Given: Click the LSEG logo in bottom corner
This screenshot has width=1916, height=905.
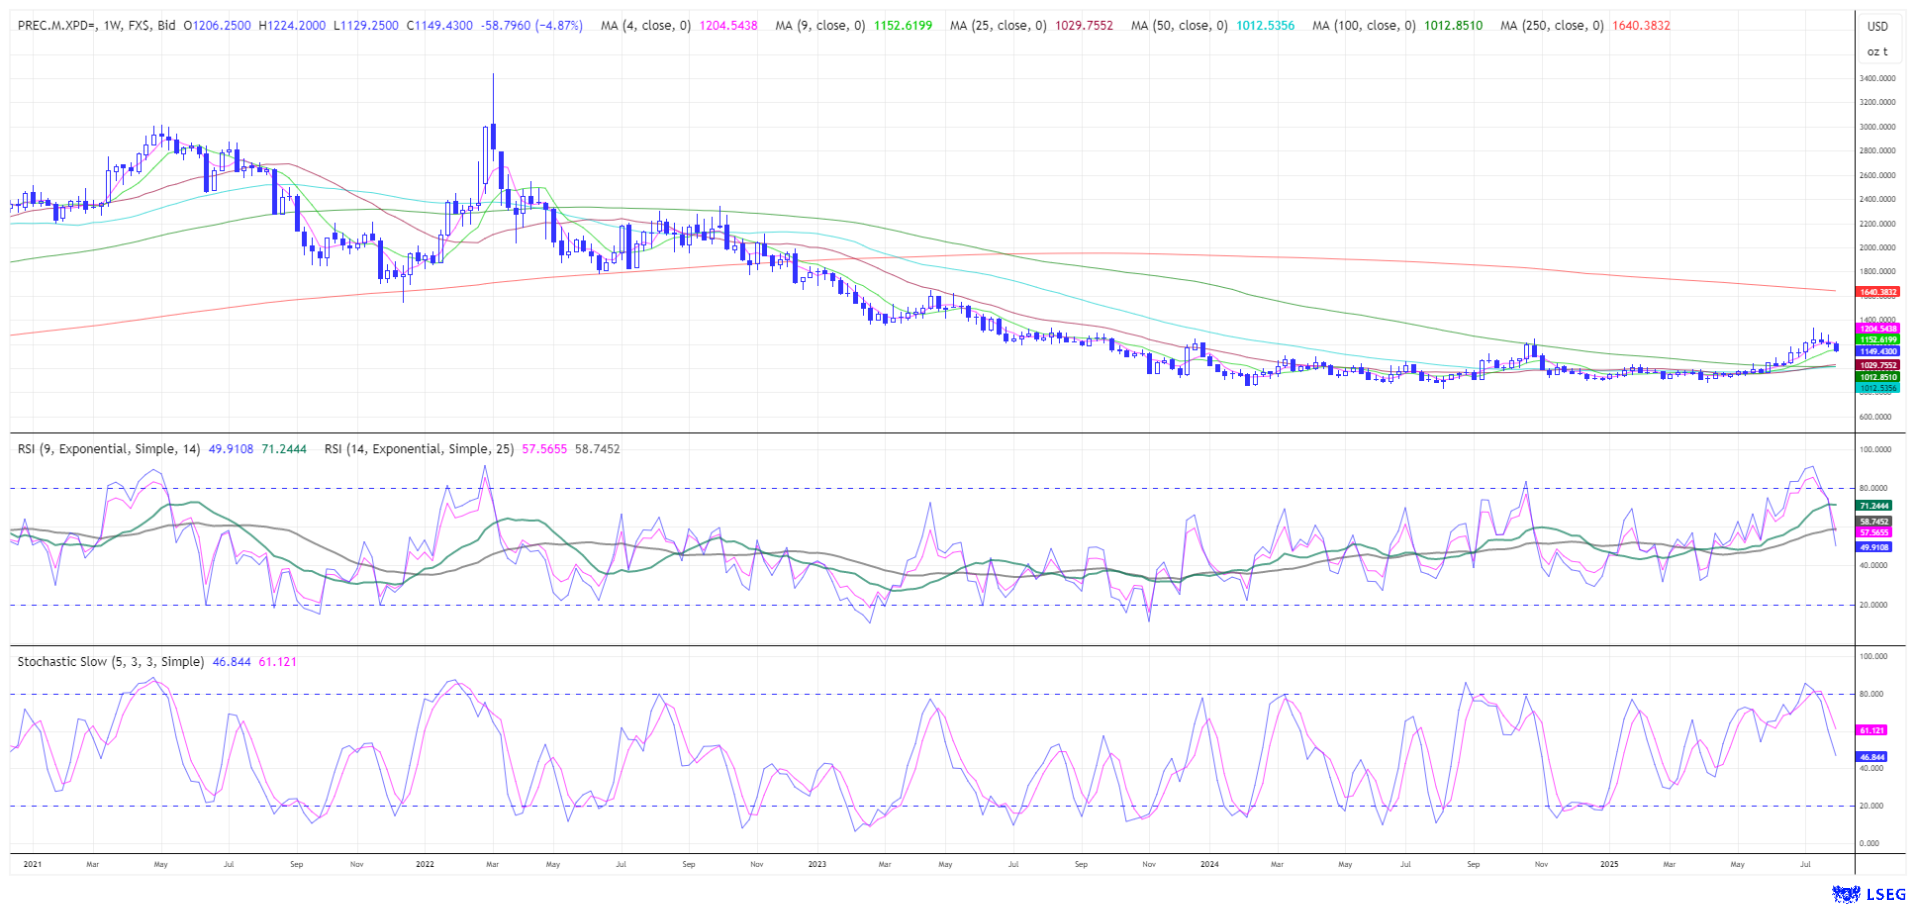Looking at the screenshot, I should point(1868,894).
